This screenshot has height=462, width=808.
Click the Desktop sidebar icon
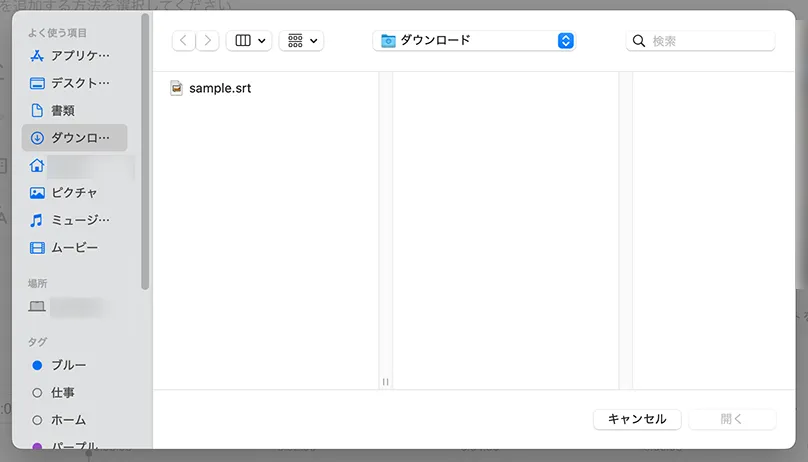coord(37,83)
